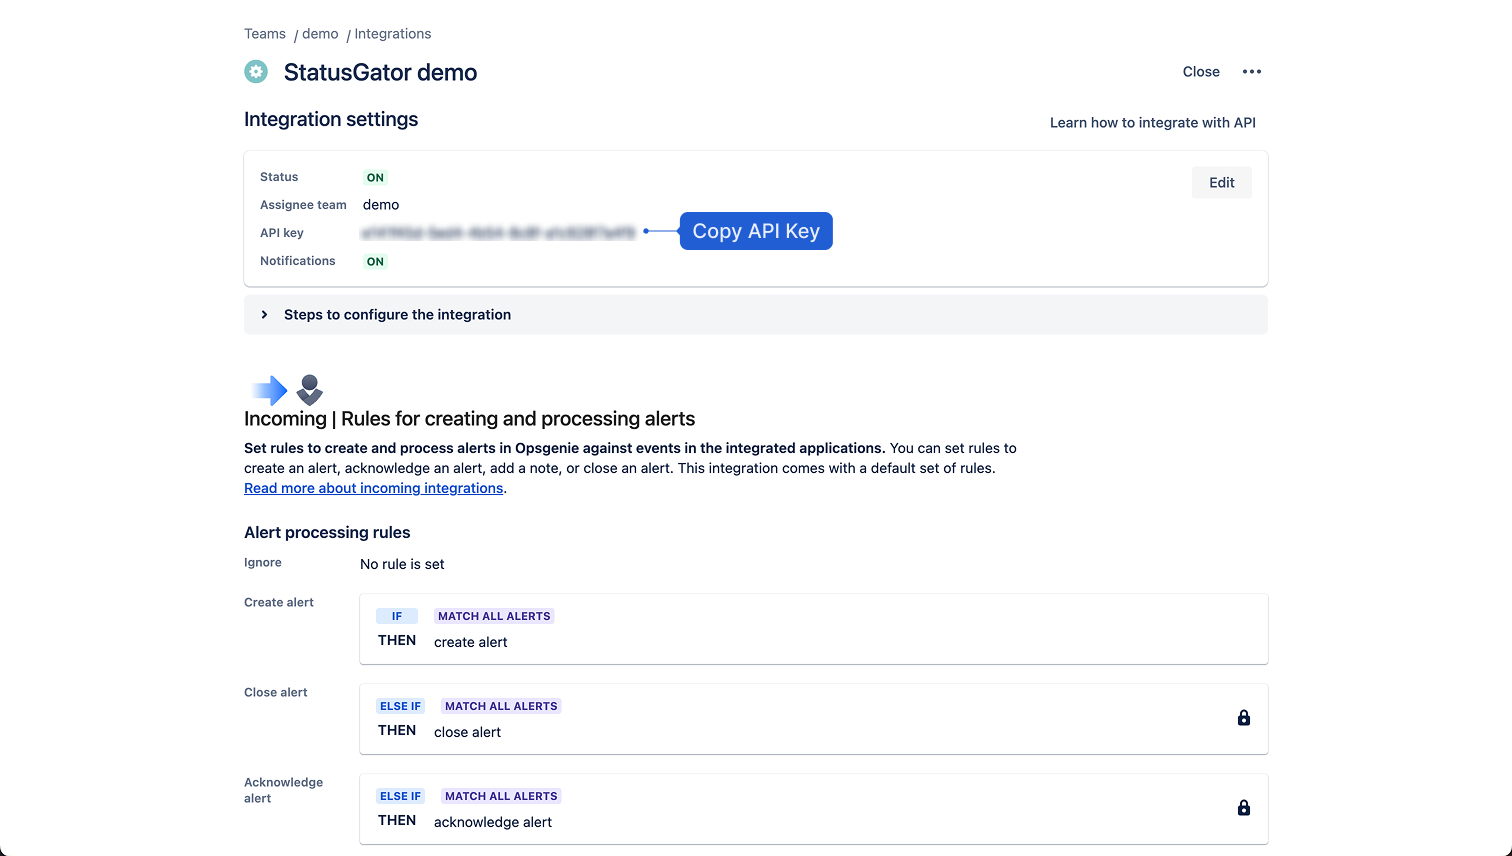Click the Ignore row label
Viewport: 1512px width, 856px height.
(x=263, y=563)
